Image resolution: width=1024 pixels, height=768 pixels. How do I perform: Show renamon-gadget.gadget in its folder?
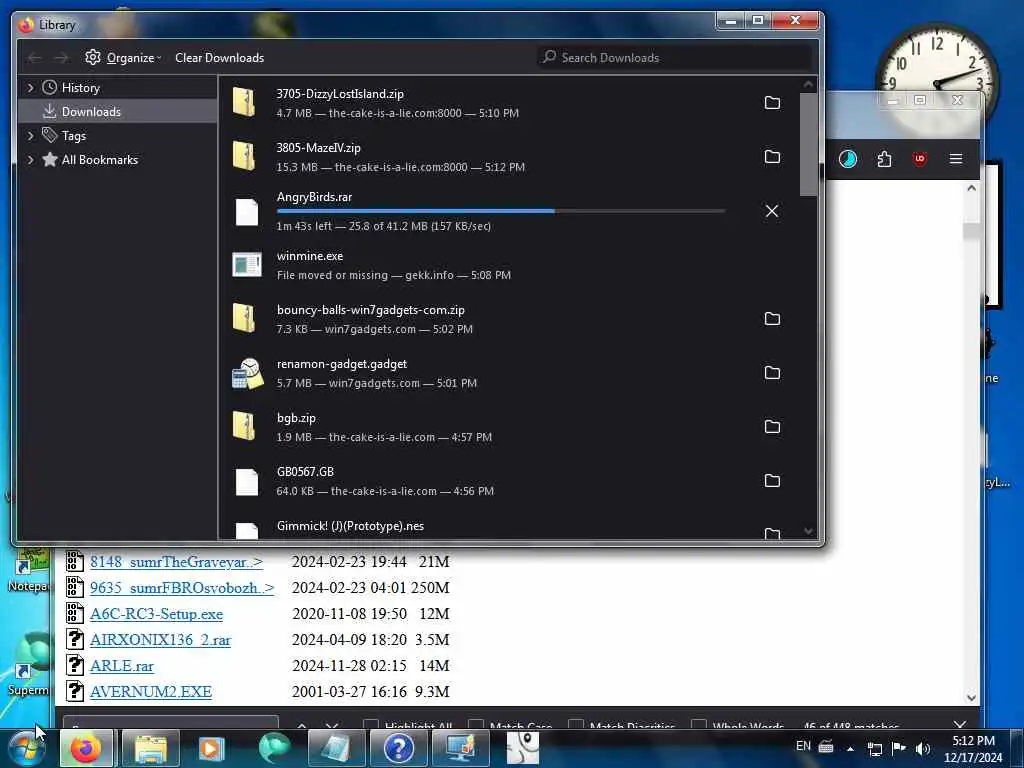[772, 373]
